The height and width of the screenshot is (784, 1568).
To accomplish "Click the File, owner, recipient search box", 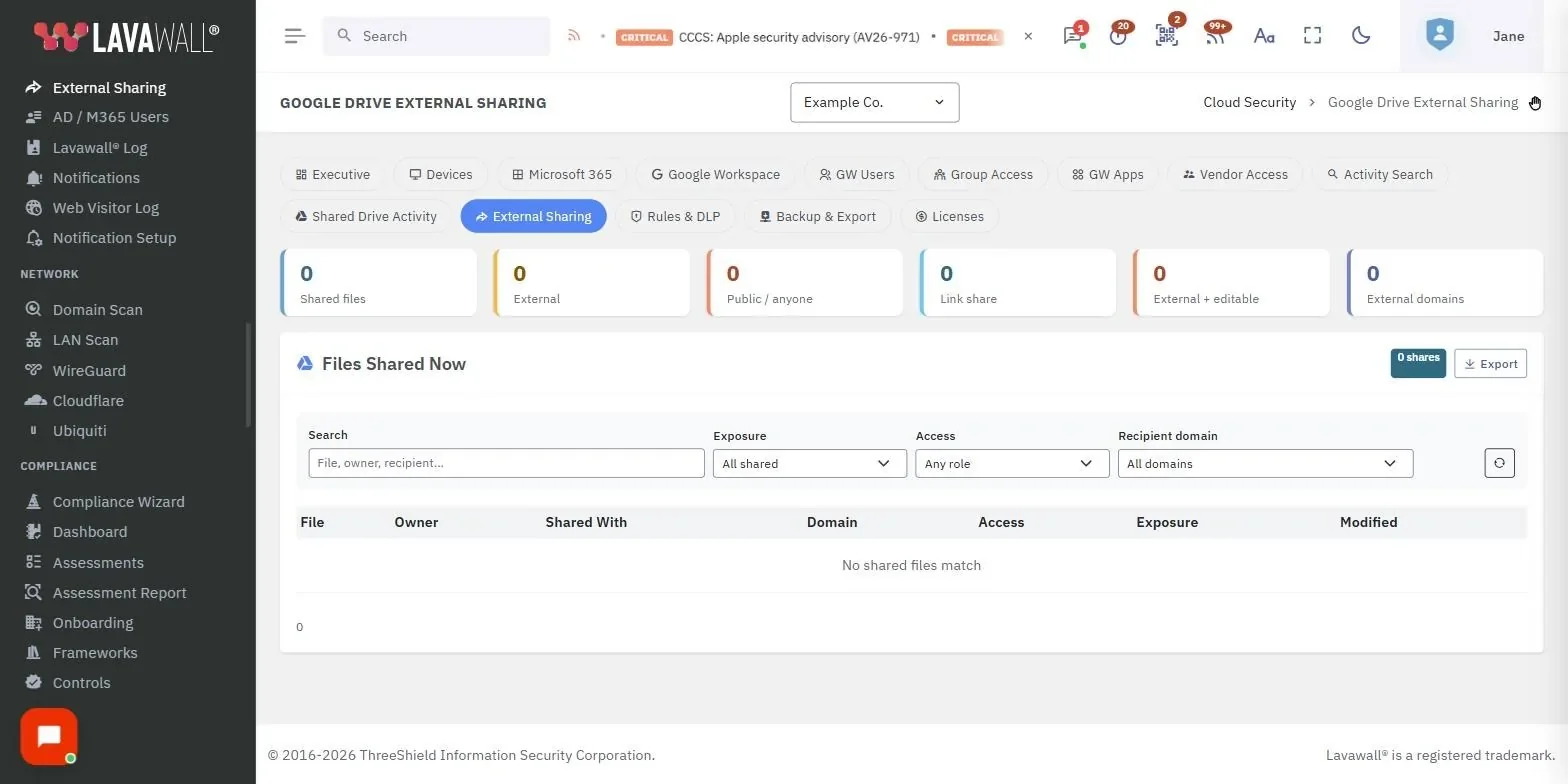I will click(506, 463).
